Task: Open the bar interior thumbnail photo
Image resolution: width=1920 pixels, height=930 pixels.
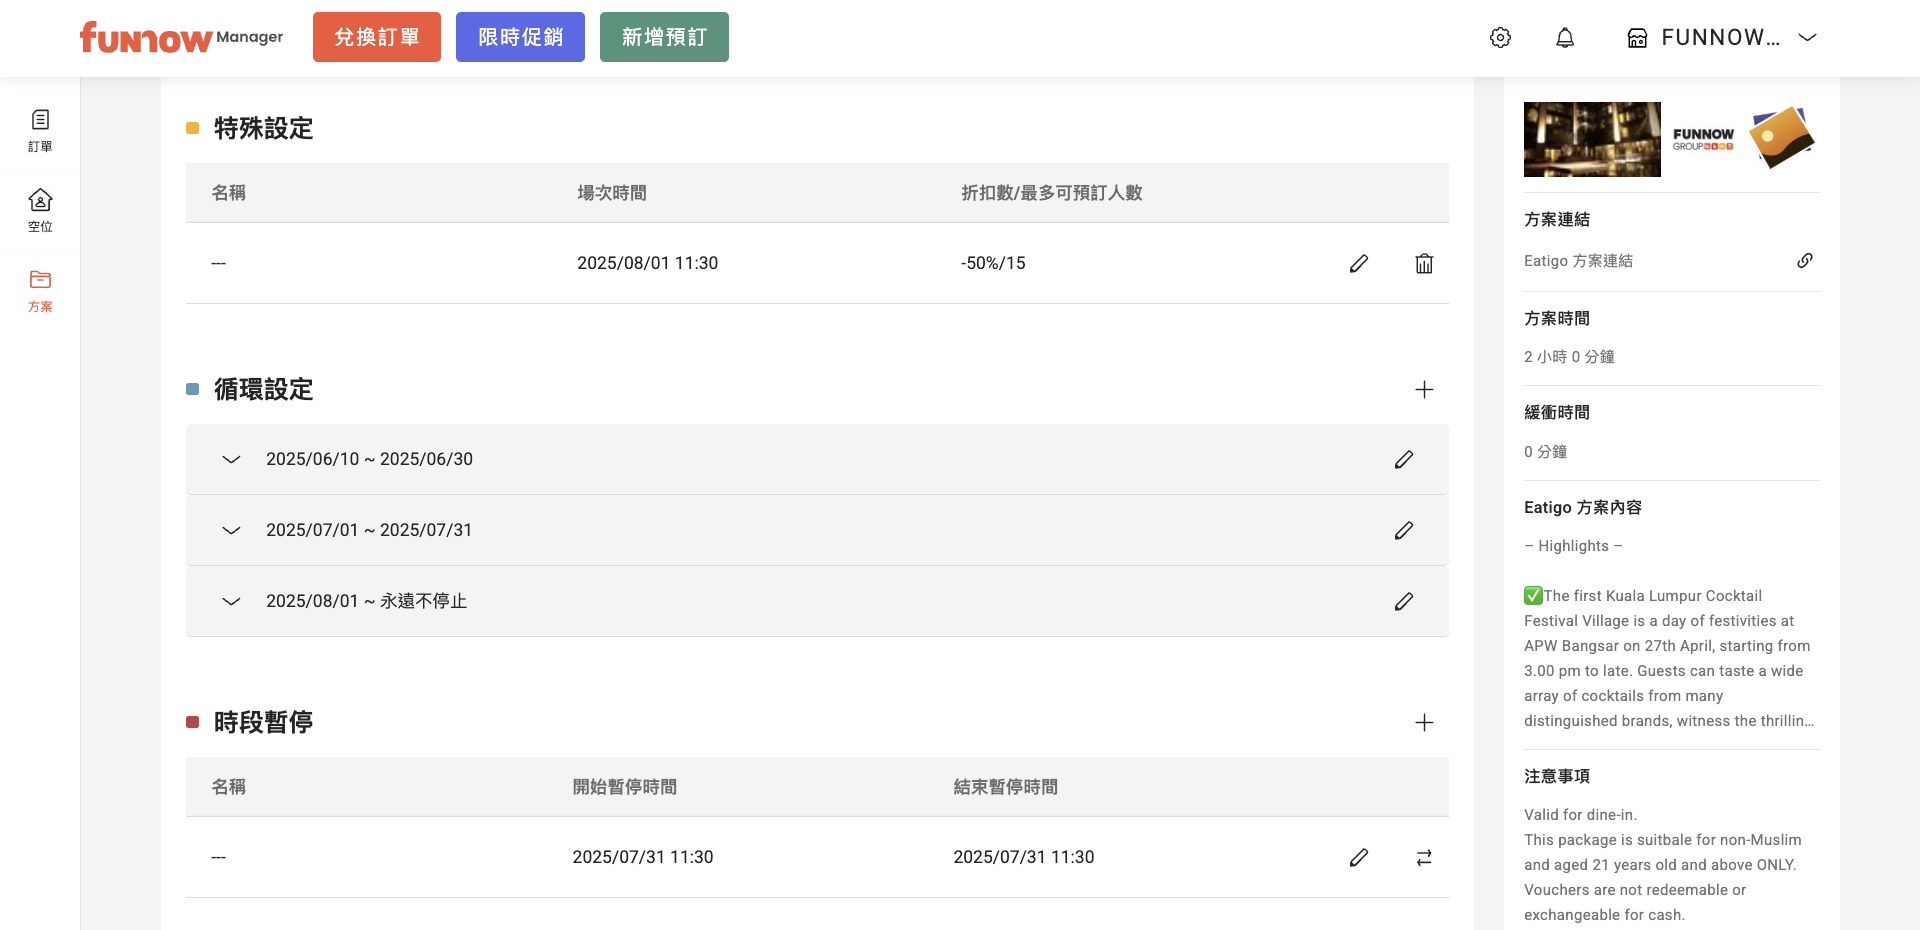Action: [1592, 140]
